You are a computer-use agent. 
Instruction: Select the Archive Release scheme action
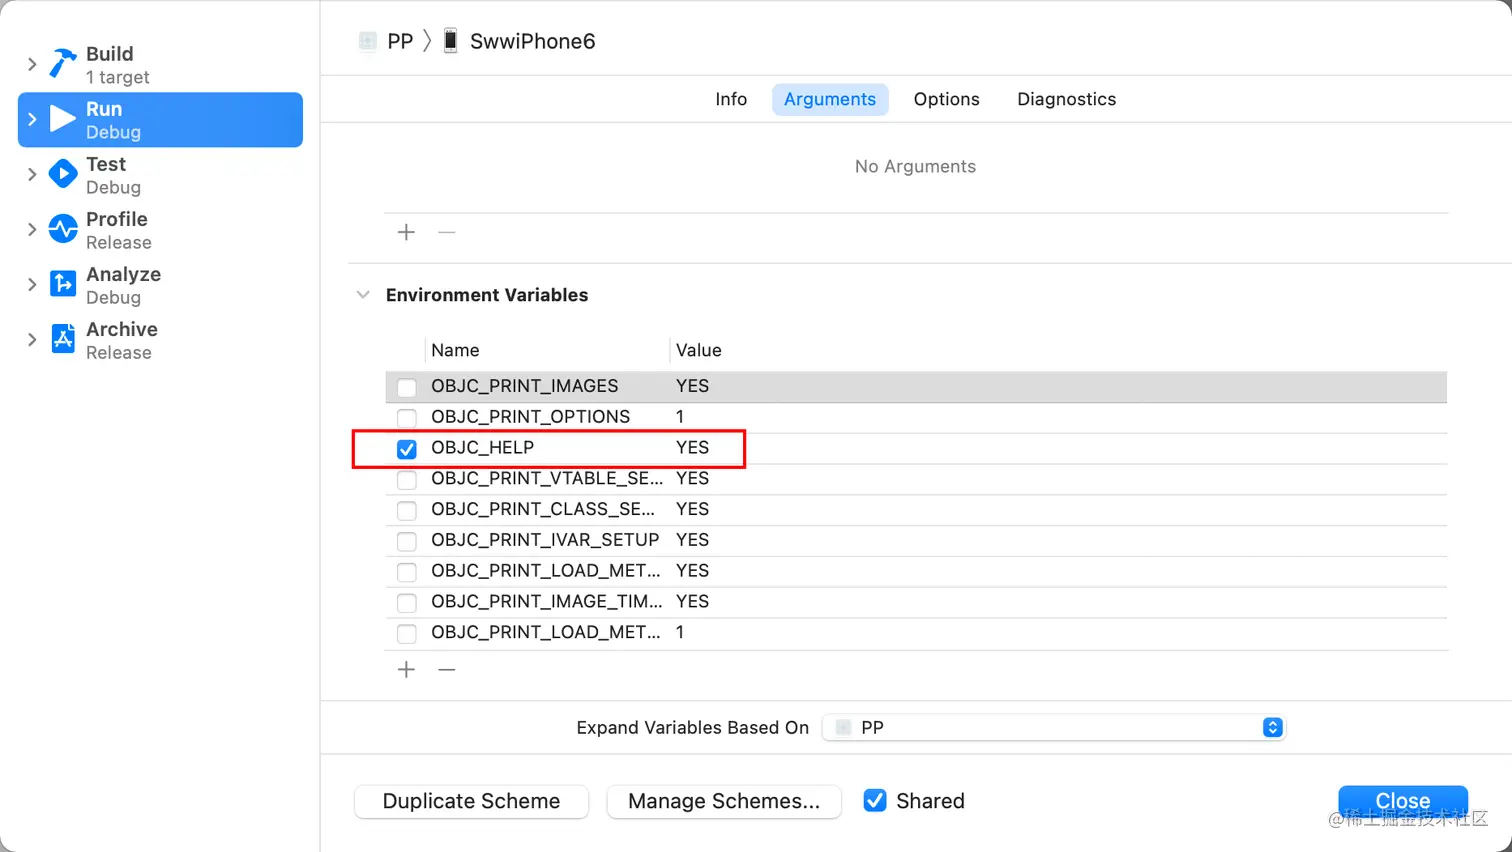(x=160, y=340)
